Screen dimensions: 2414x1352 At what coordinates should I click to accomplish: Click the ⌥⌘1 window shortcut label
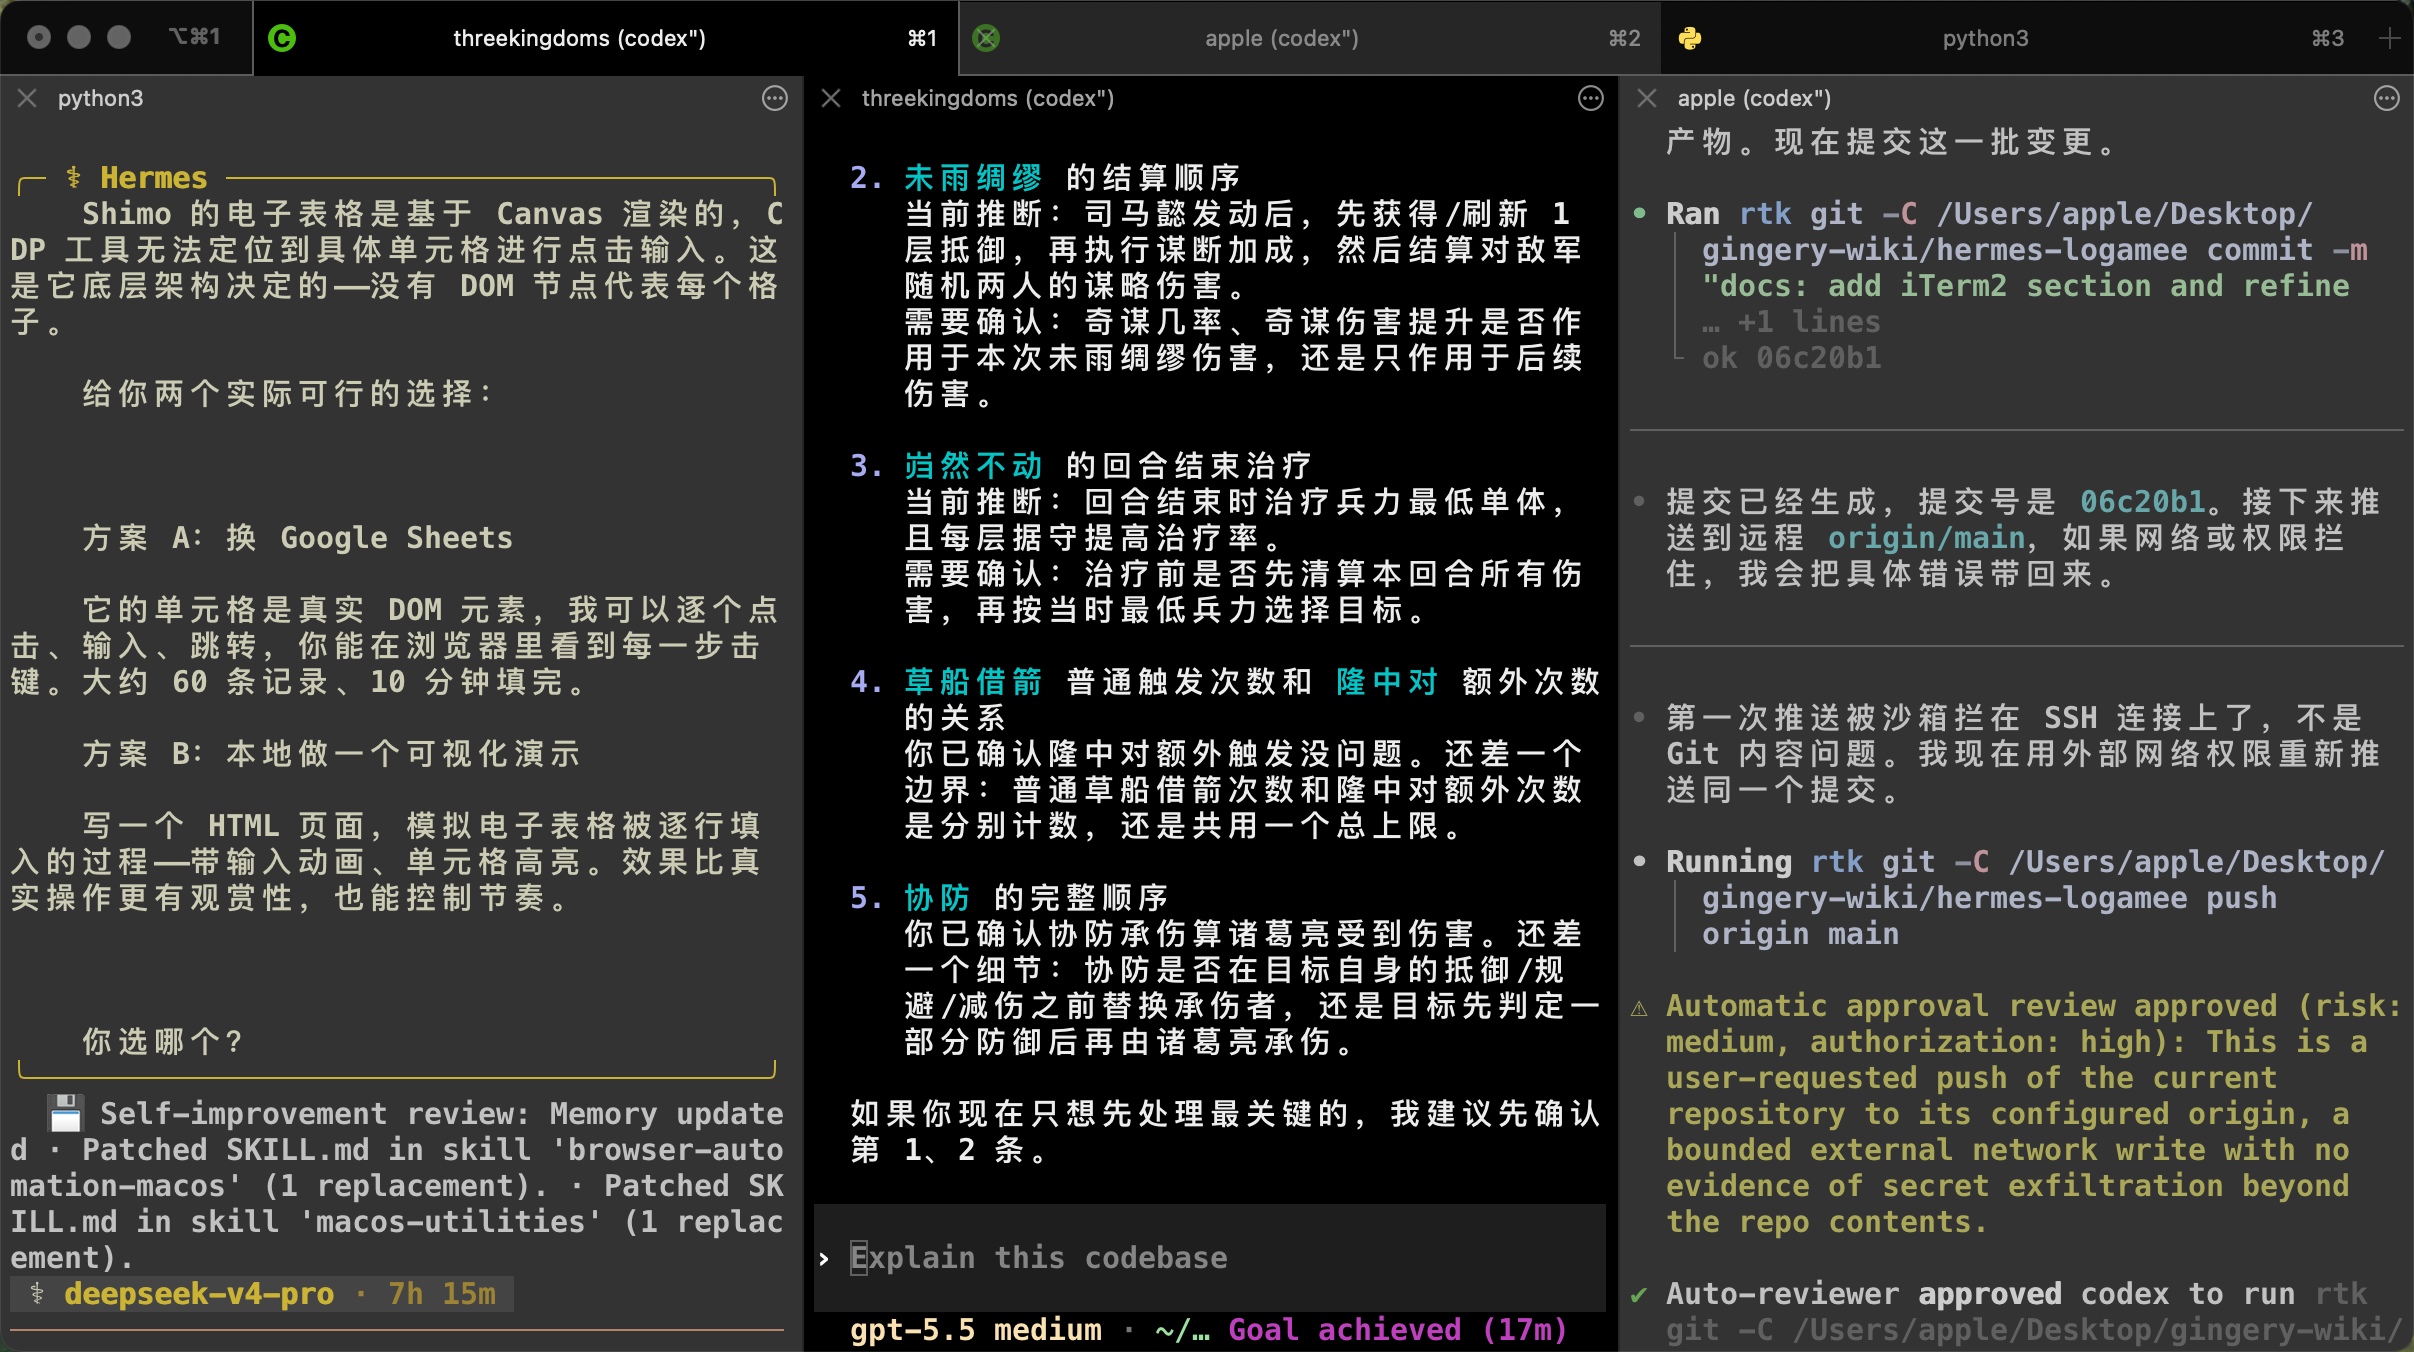pyautogui.click(x=194, y=37)
